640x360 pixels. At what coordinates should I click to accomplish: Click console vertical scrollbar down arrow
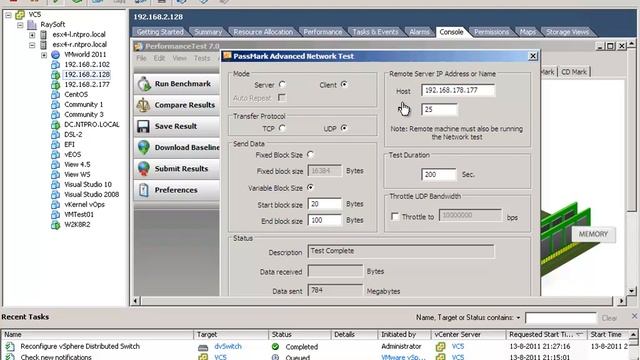pyautogui.click(x=632, y=291)
